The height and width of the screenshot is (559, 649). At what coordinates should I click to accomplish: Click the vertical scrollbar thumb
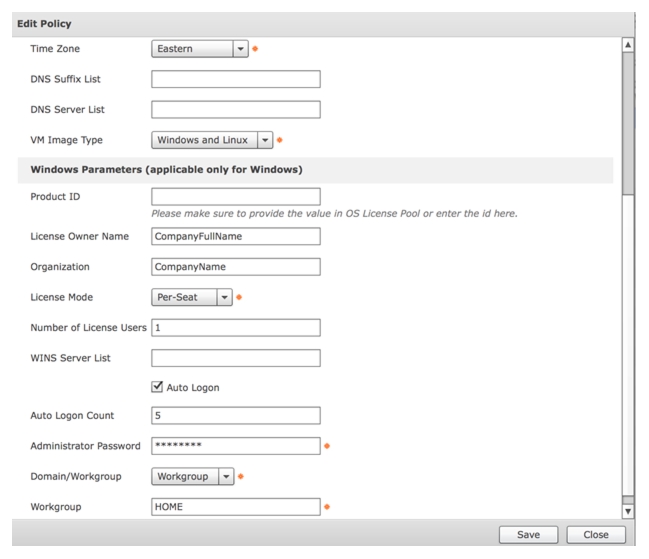click(628, 123)
